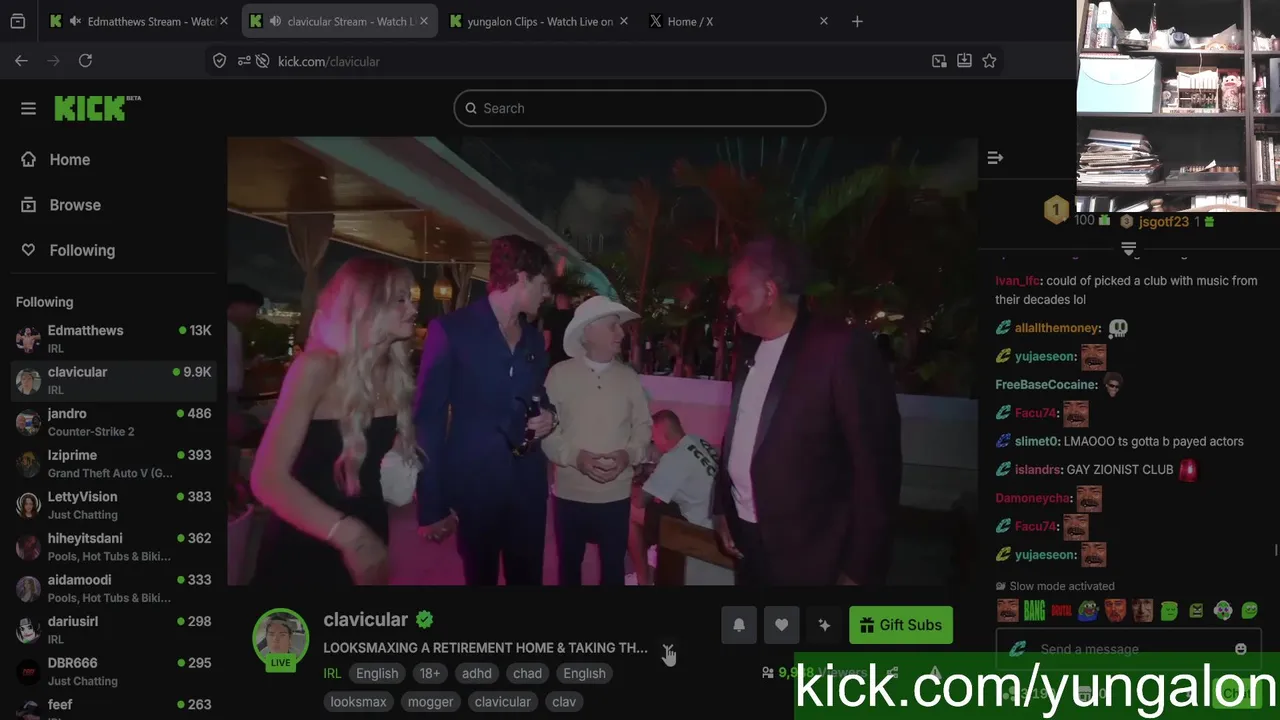
Task: Follow clavicular with heart button
Action: pos(781,625)
